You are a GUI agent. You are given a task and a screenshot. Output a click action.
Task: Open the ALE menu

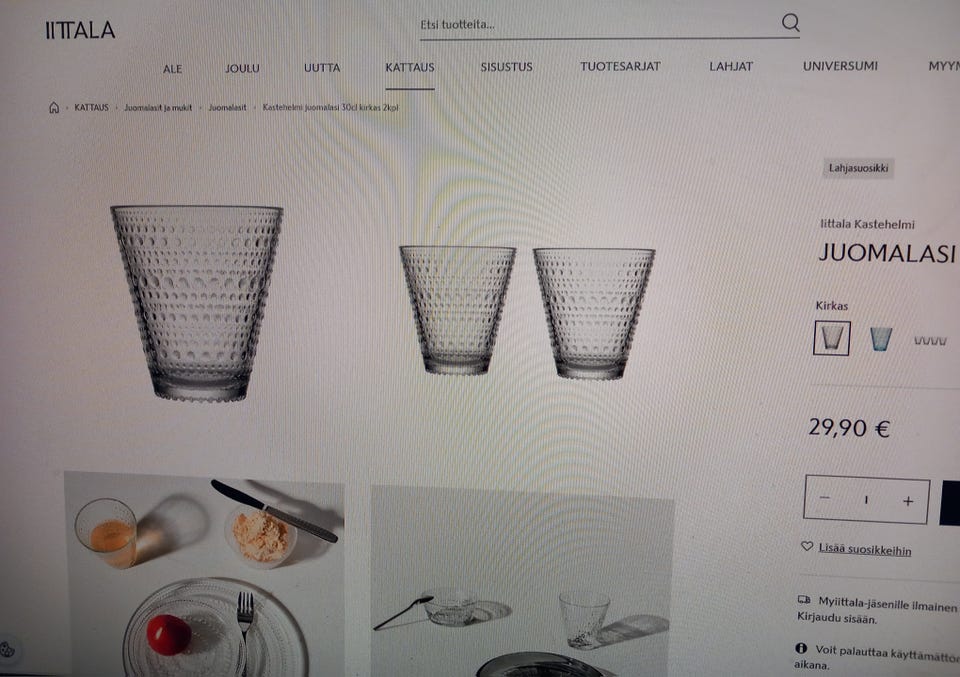click(173, 69)
